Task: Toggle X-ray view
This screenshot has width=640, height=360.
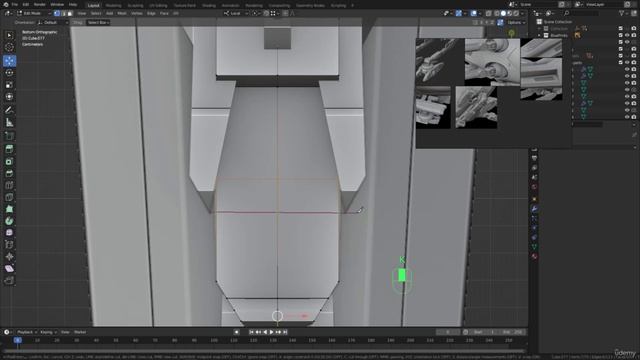Action: point(489,13)
